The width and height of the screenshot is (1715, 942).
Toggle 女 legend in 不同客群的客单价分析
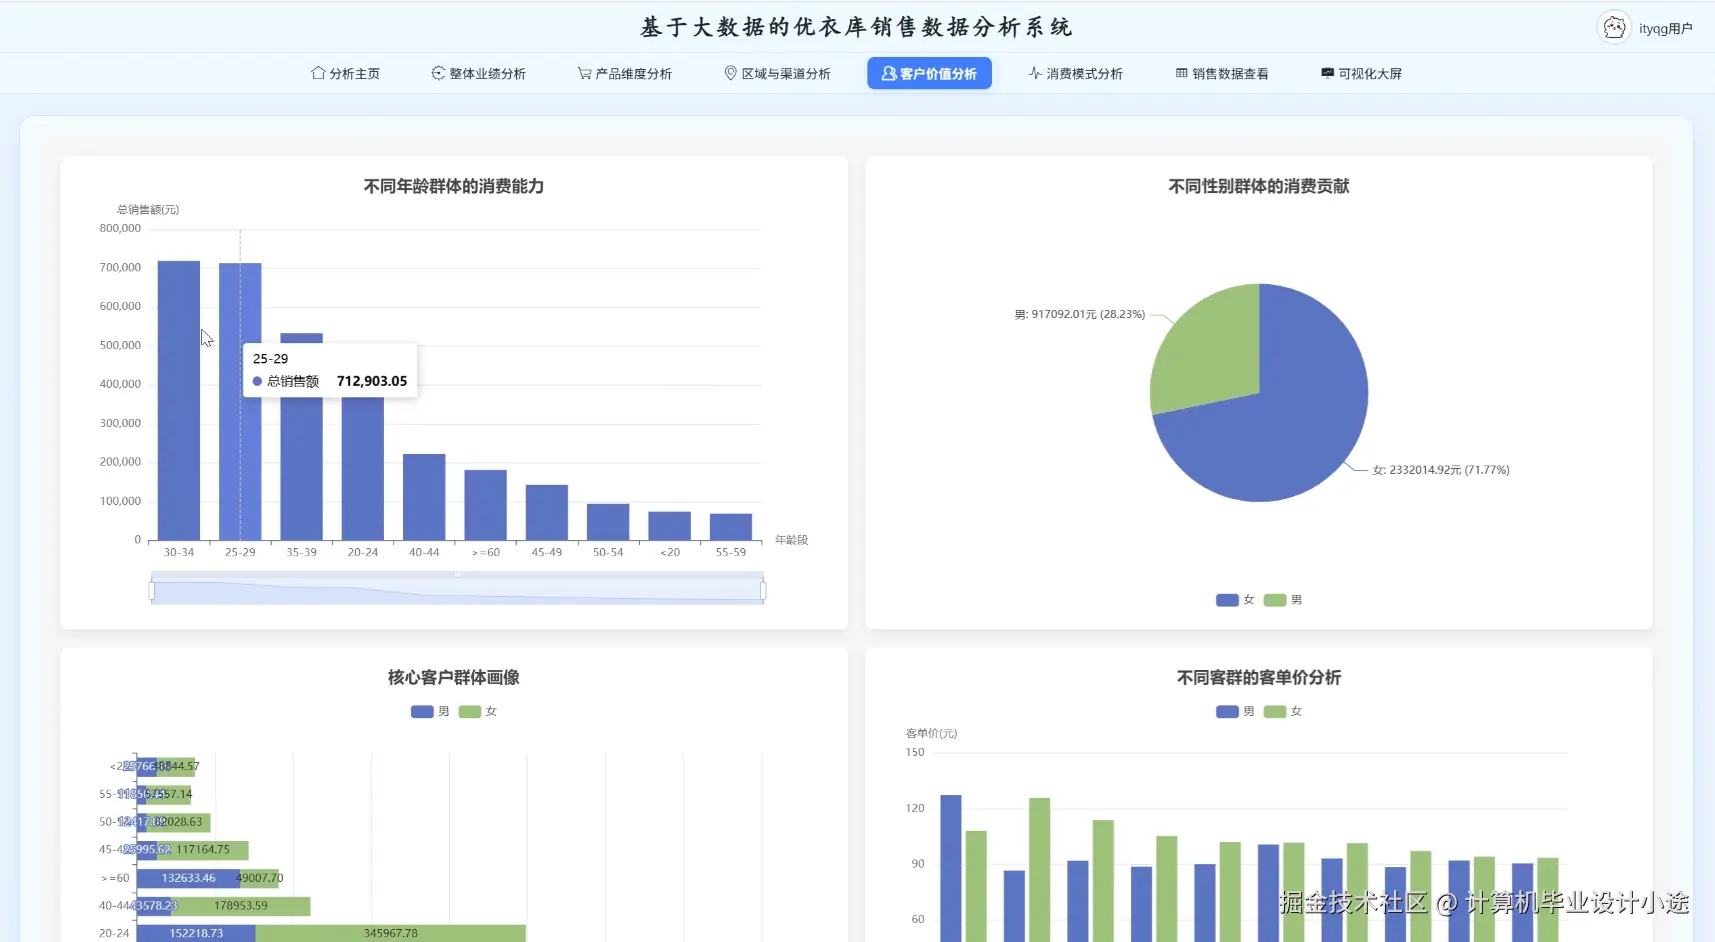(1283, 712)
